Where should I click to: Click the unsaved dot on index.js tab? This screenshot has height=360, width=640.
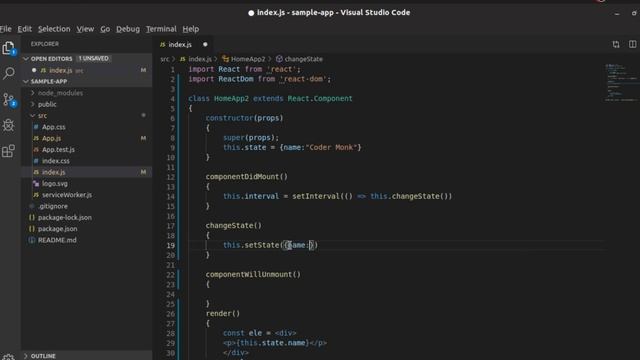point(205,44)
